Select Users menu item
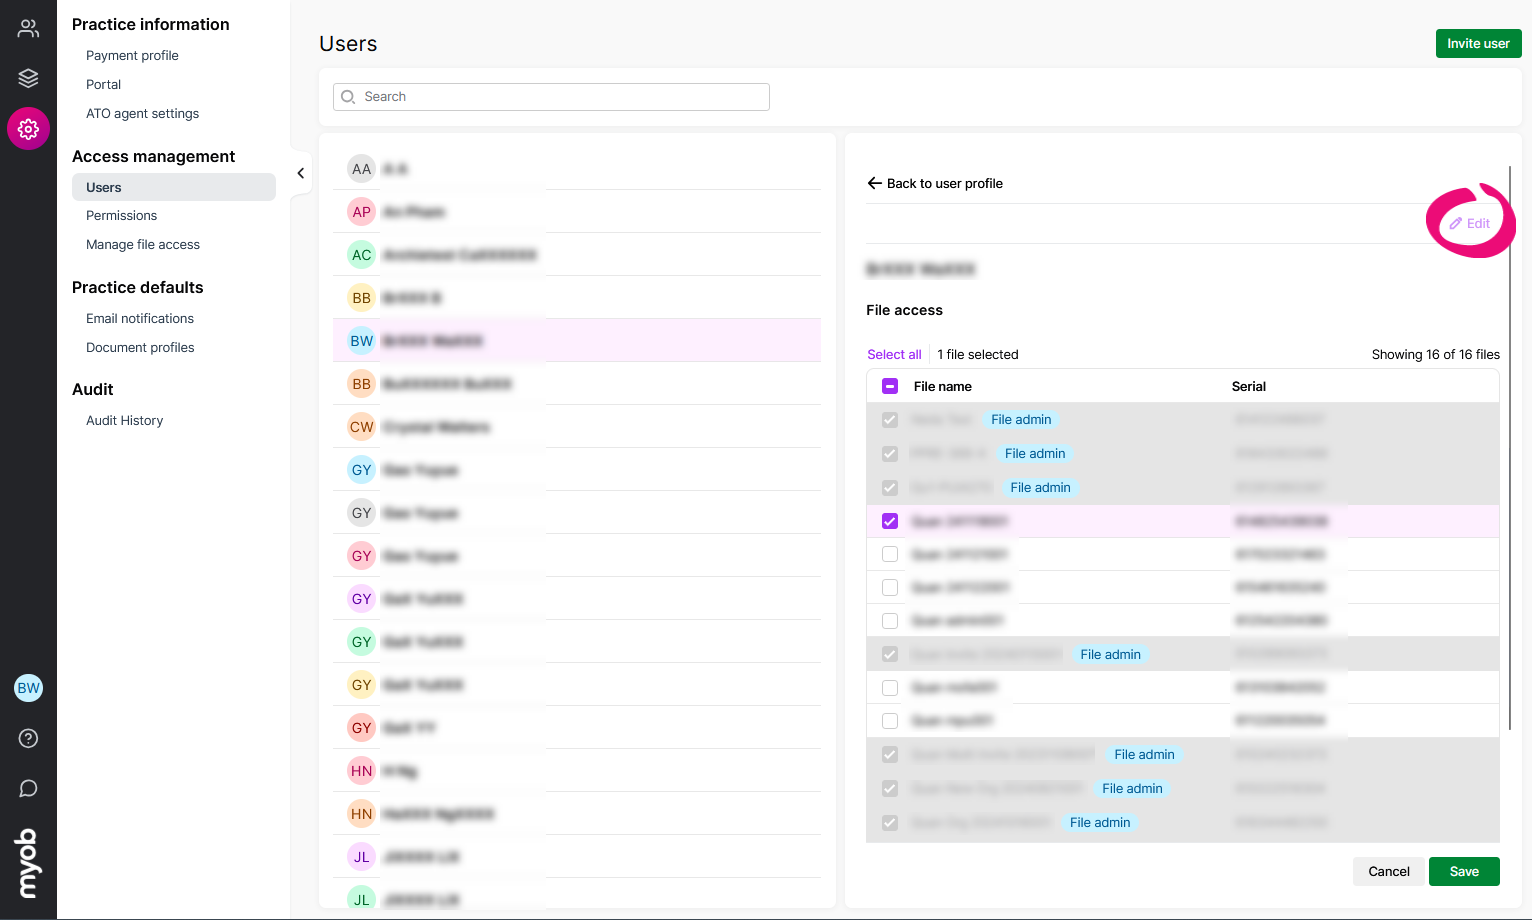Screen dimensions: 1532x920 tap(174, 187)
